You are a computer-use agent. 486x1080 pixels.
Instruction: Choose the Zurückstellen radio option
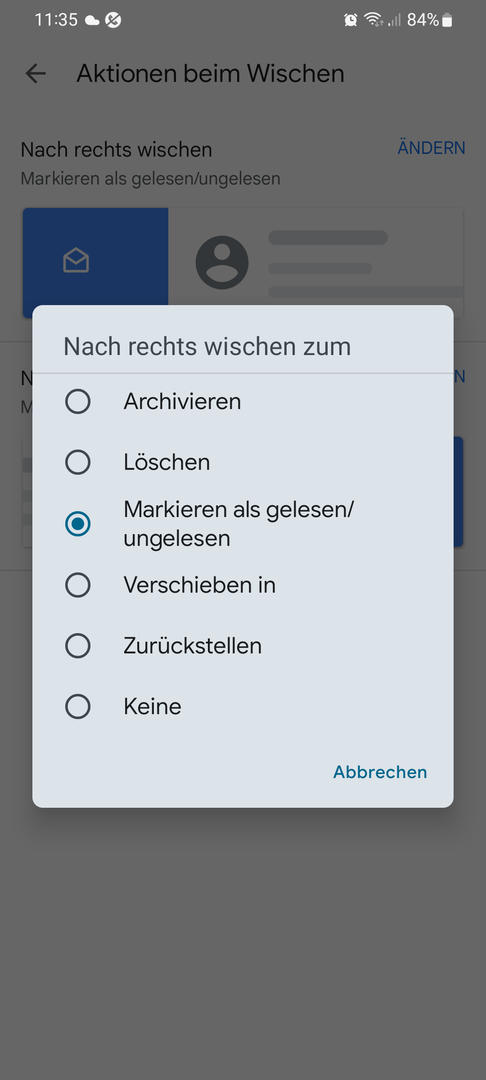77,645
